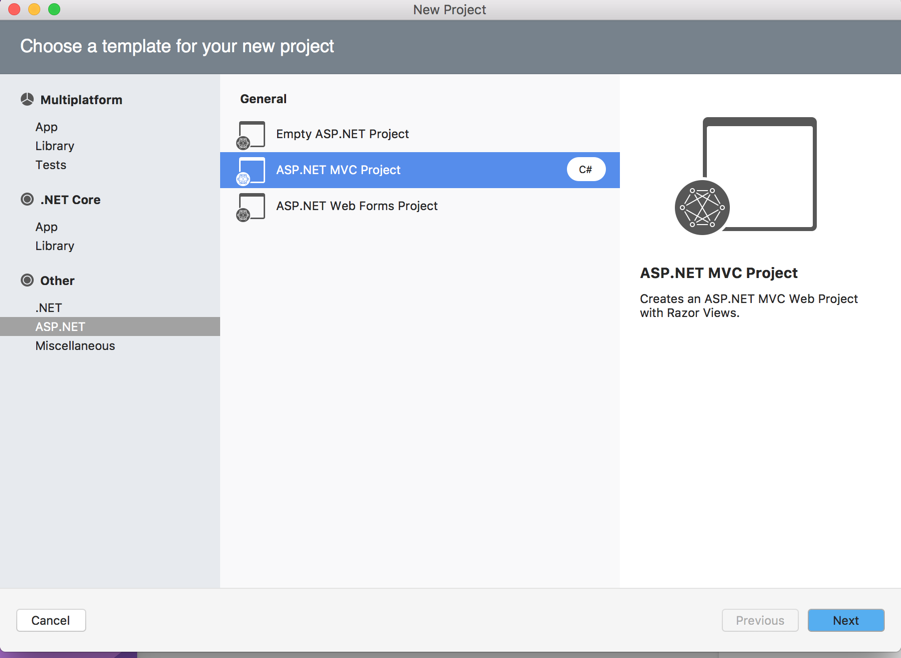Screen dimensions: 901x658
Task: Click the Cancel button
Action: pos(51,621)
